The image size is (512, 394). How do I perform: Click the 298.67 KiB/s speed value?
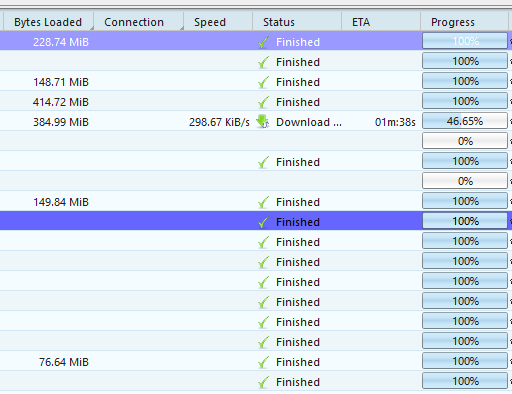219,122
